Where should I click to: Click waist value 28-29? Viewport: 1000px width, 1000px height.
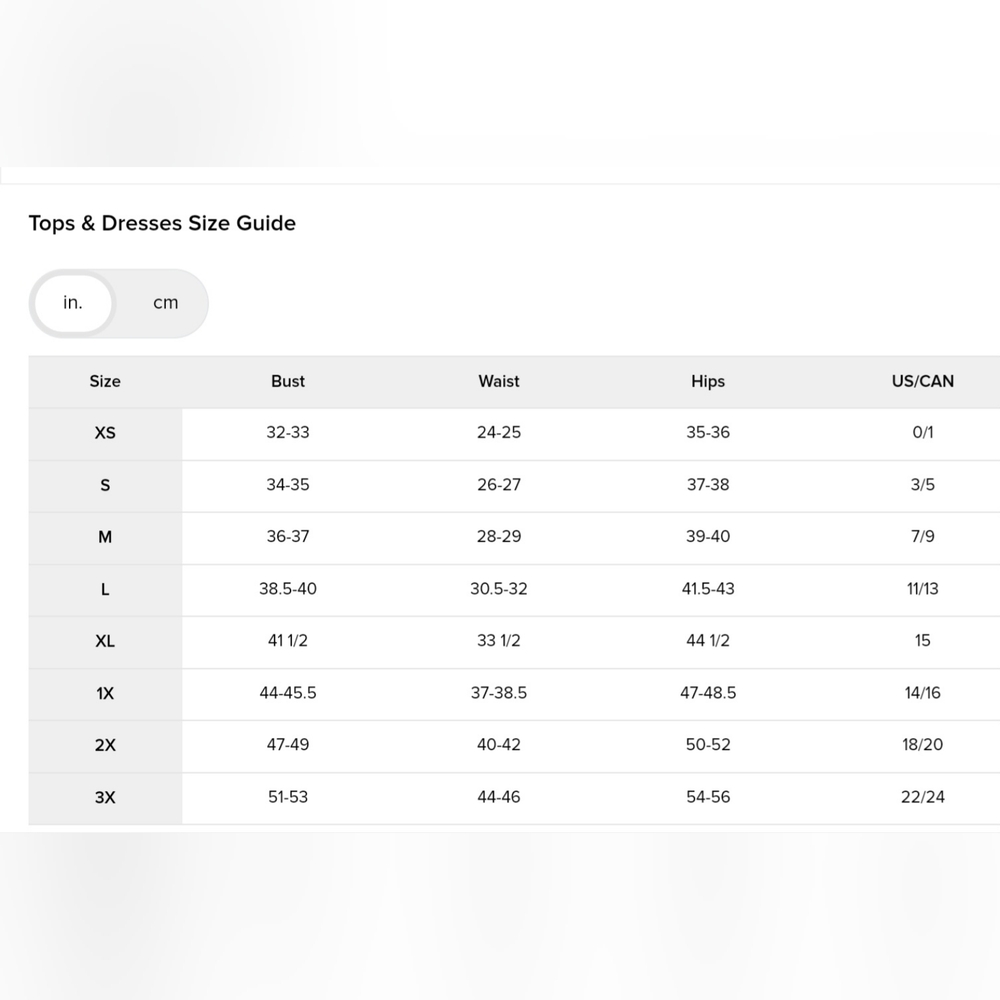[499, 536]
